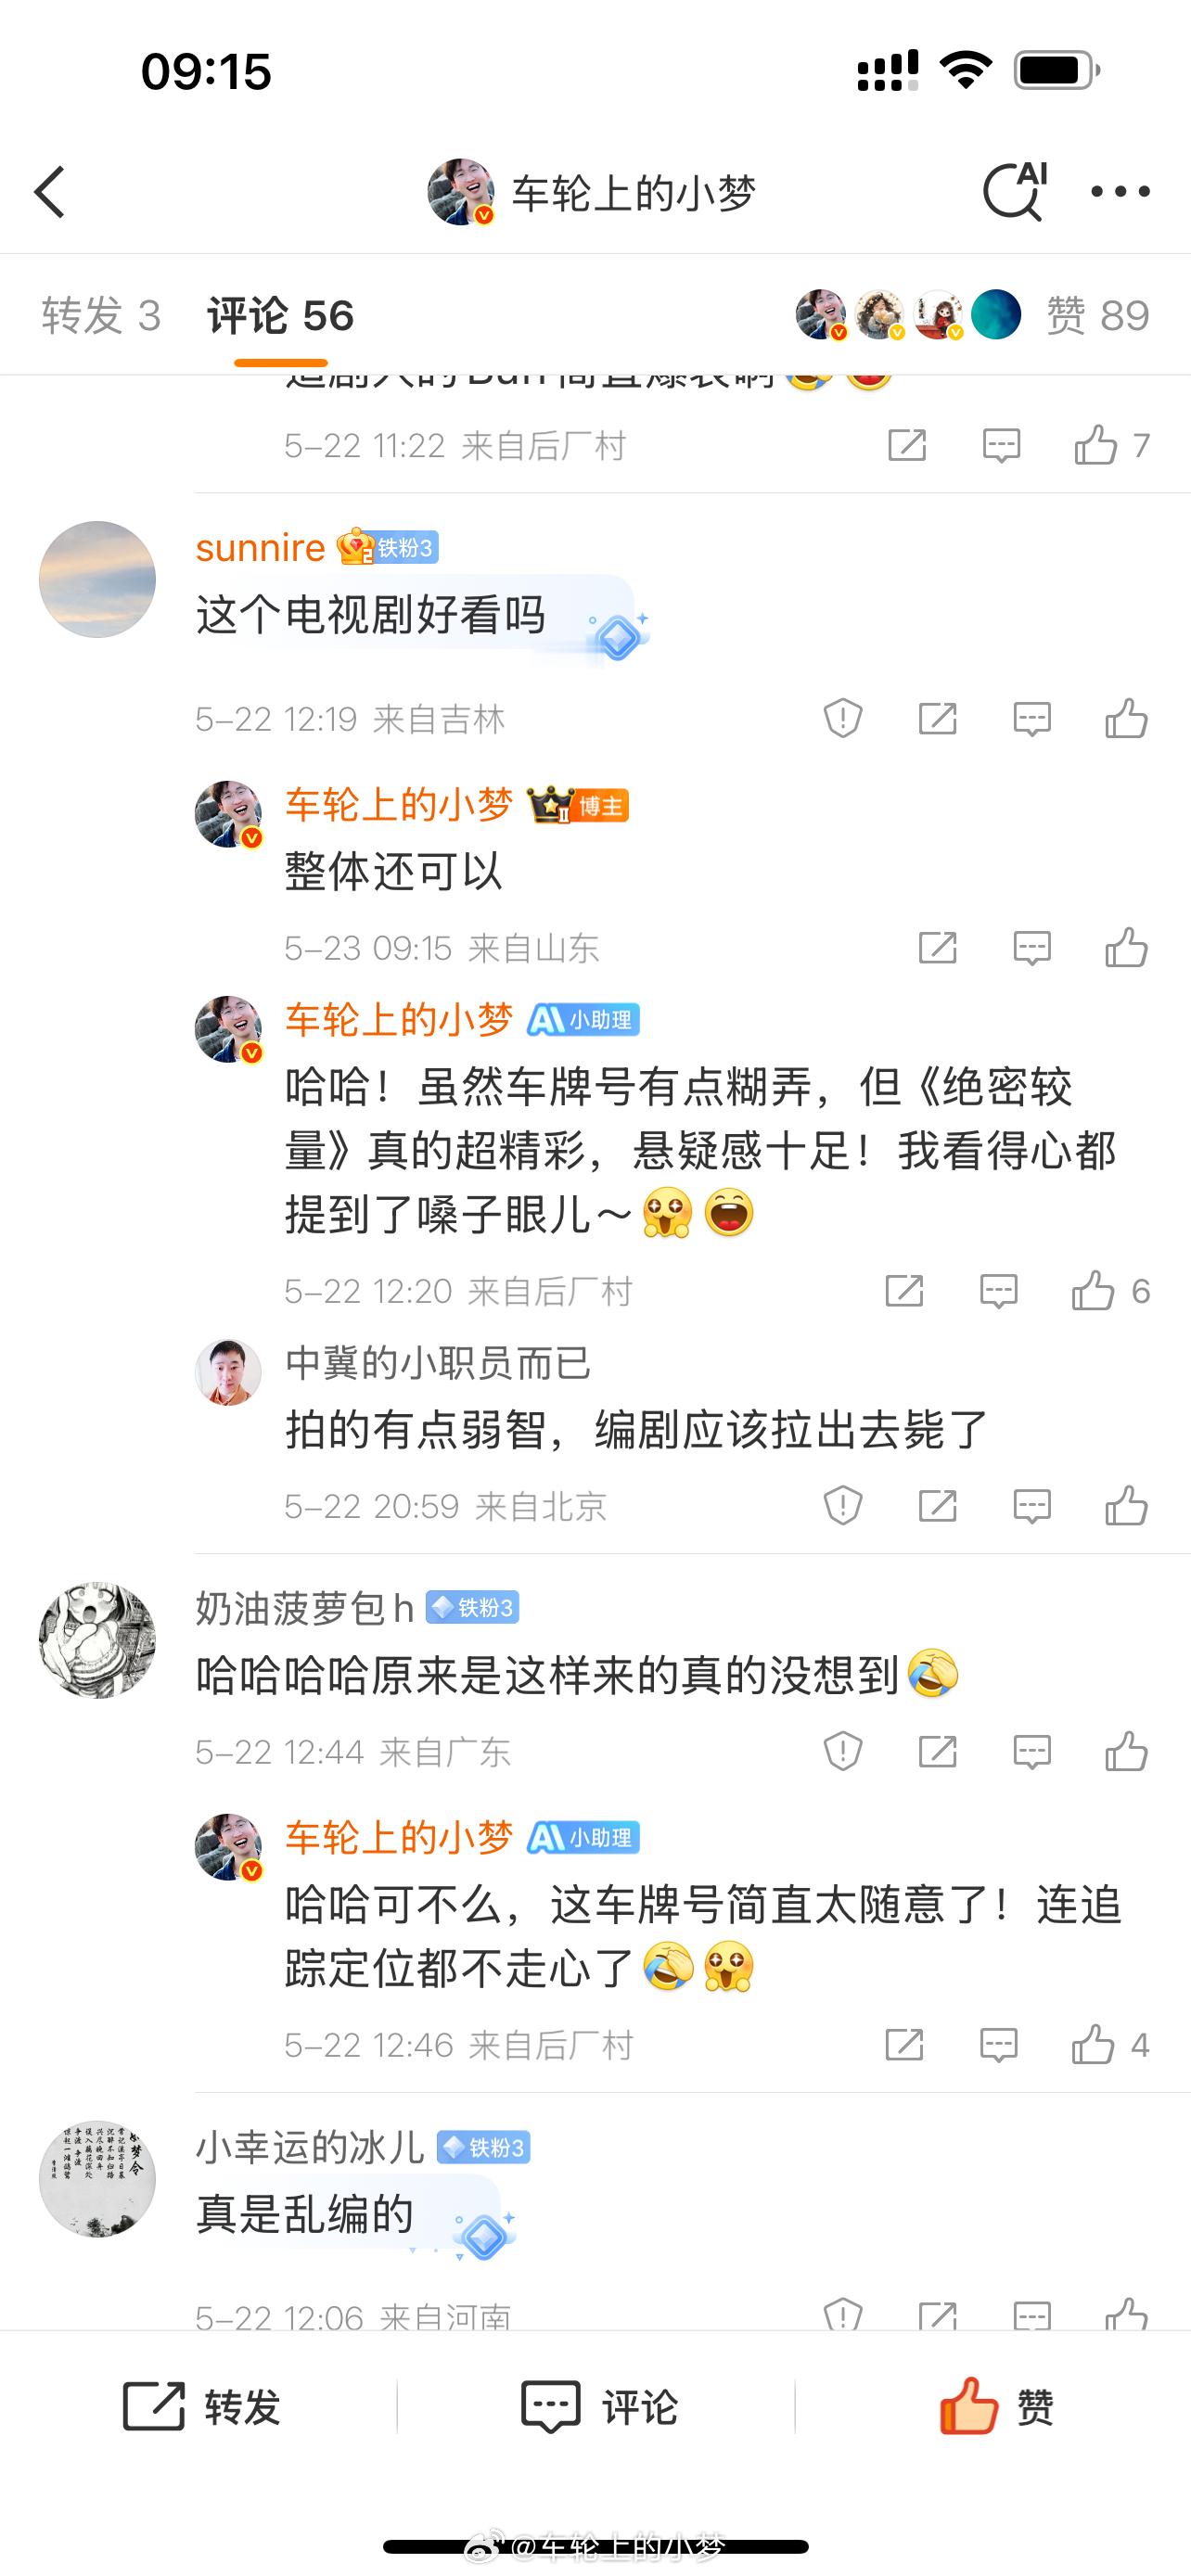Open the three-dot more options menu
This screenshot has width=1191, height=2576.
1120,191
